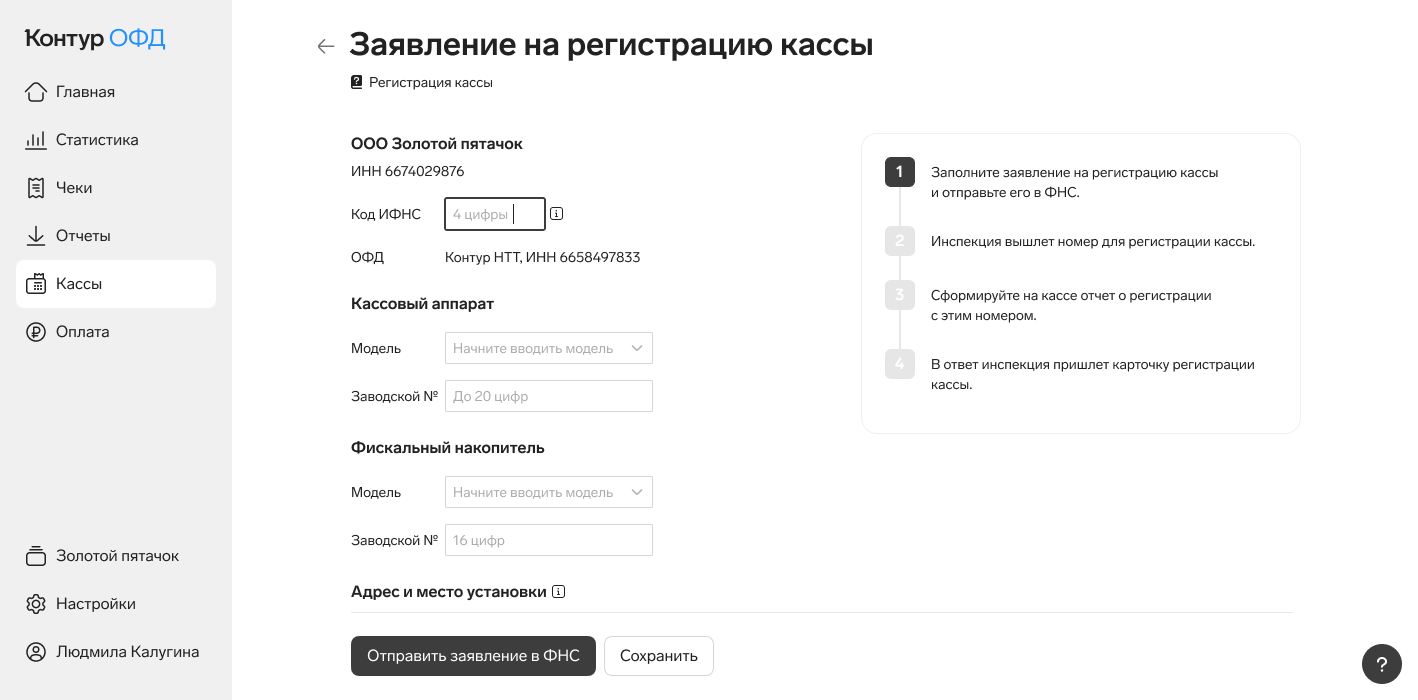This screenshot has height=700, width=1418.
Task: Click the Сохранить button
Action: 658,656
